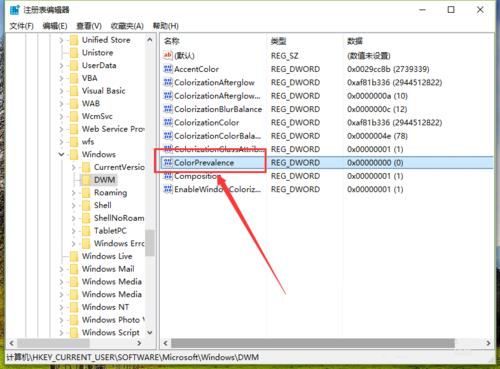Image resolution: width=500 pixels, height=369 pixels.
Task: Click the WAB folder icon
Action: (74, 103)
